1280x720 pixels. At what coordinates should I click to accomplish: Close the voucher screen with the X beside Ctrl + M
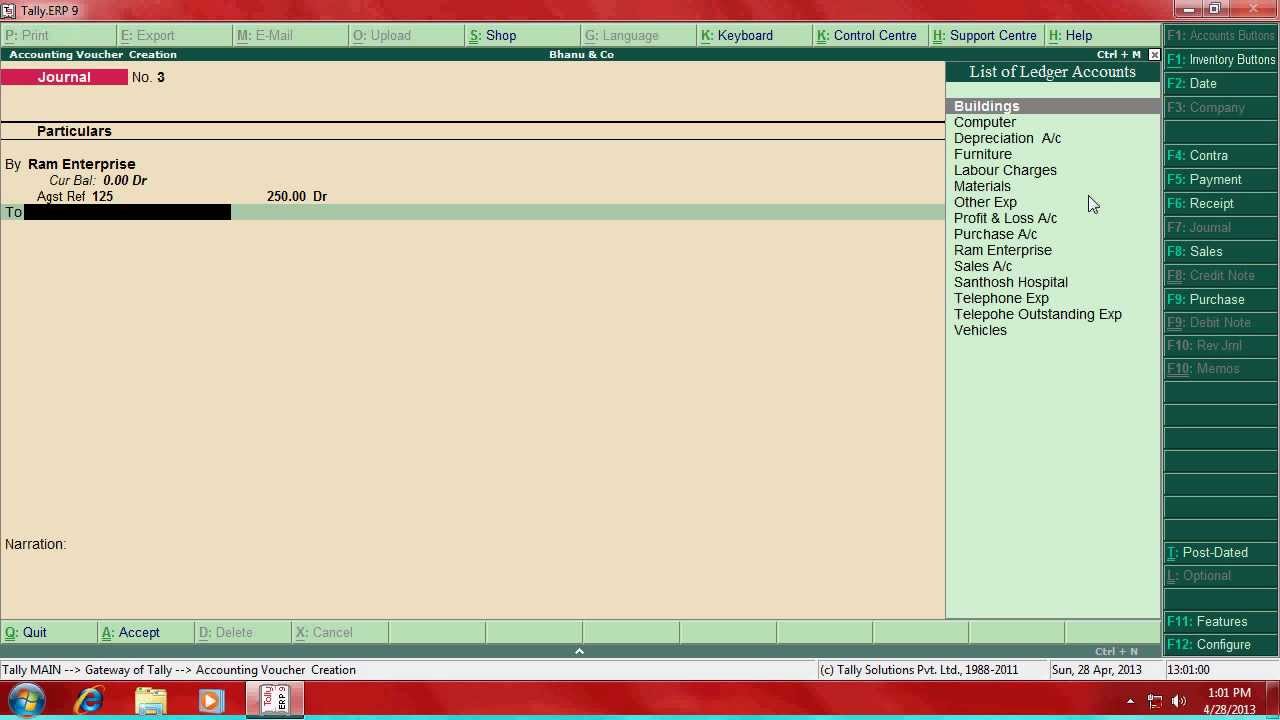point(1154,54)
